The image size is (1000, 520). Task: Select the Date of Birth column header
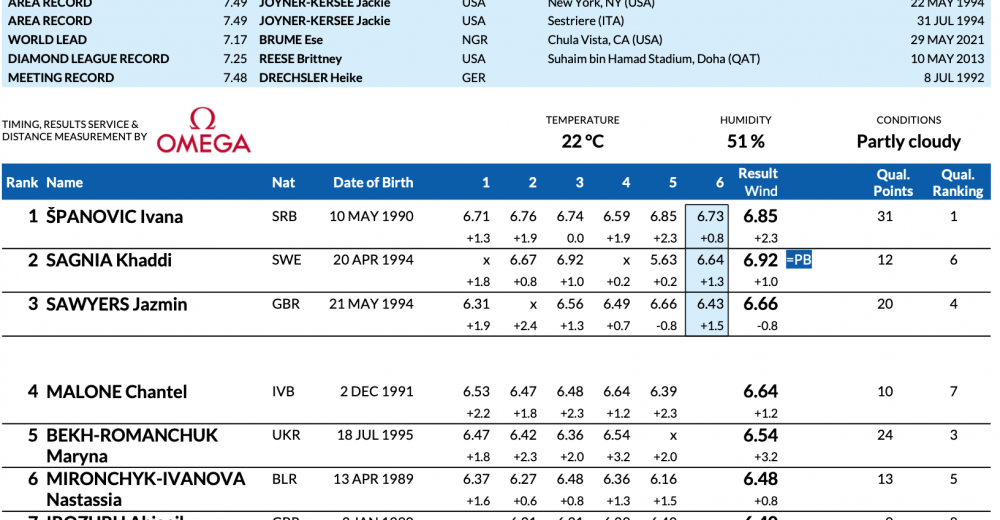point(372,183)
